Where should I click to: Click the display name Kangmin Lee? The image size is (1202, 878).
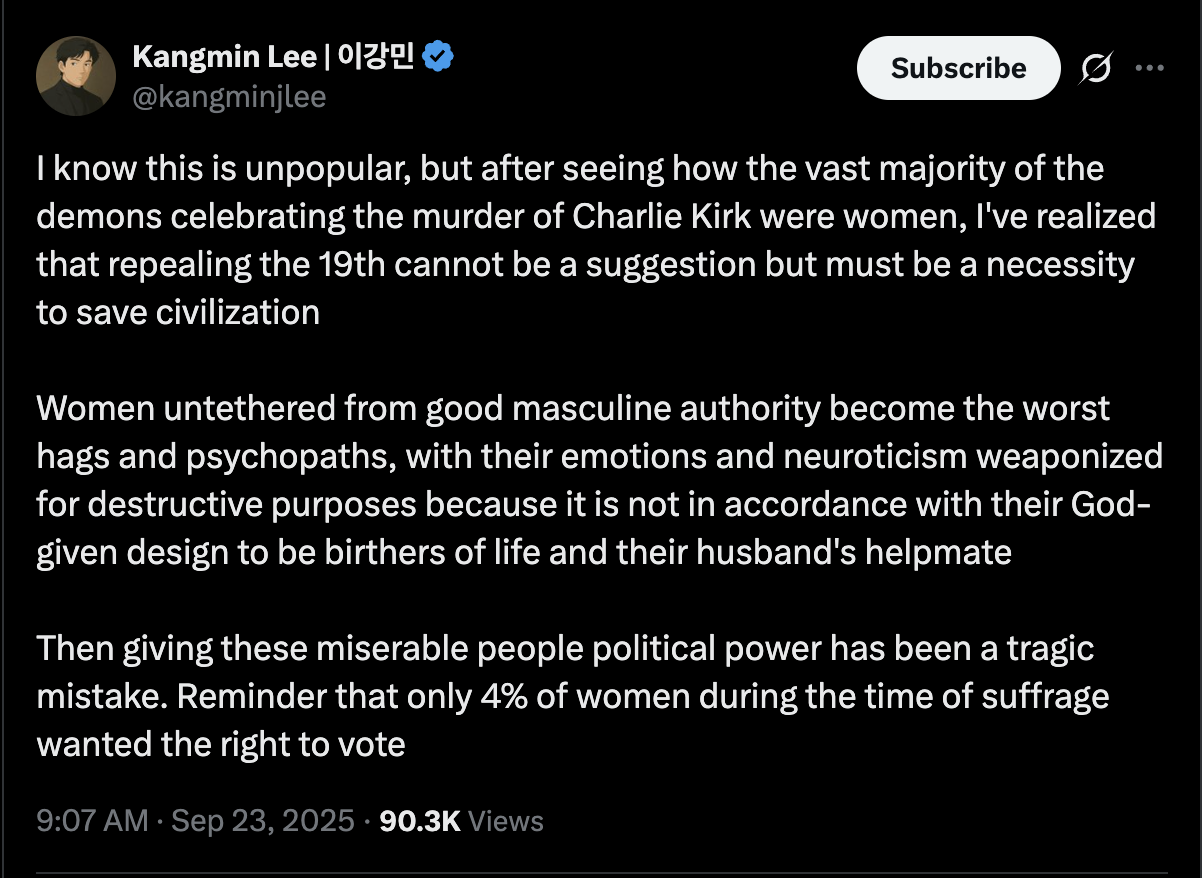point(224,57)
